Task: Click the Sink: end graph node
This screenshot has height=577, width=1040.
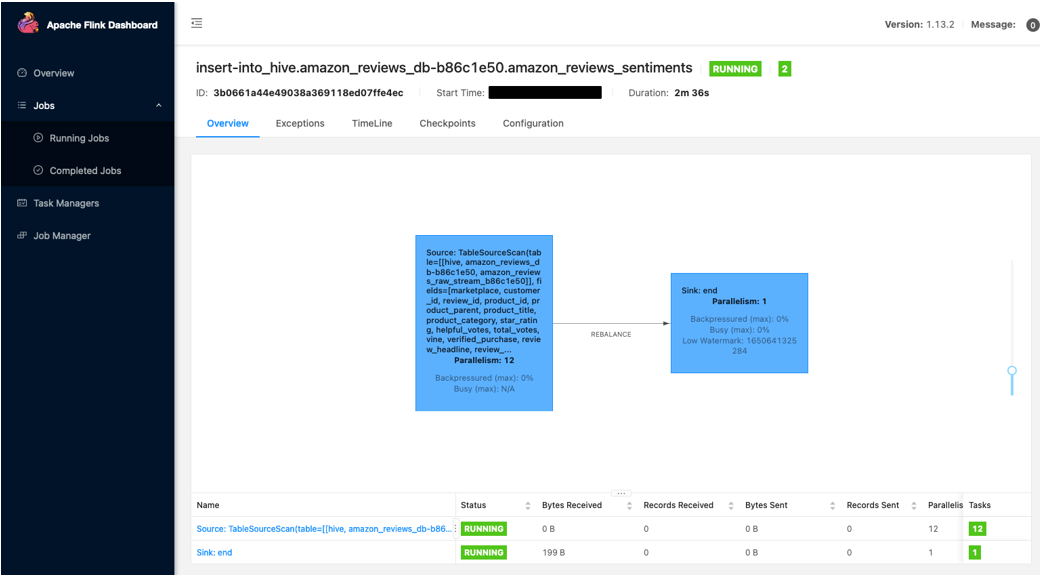Action: (x=740, y=323)
